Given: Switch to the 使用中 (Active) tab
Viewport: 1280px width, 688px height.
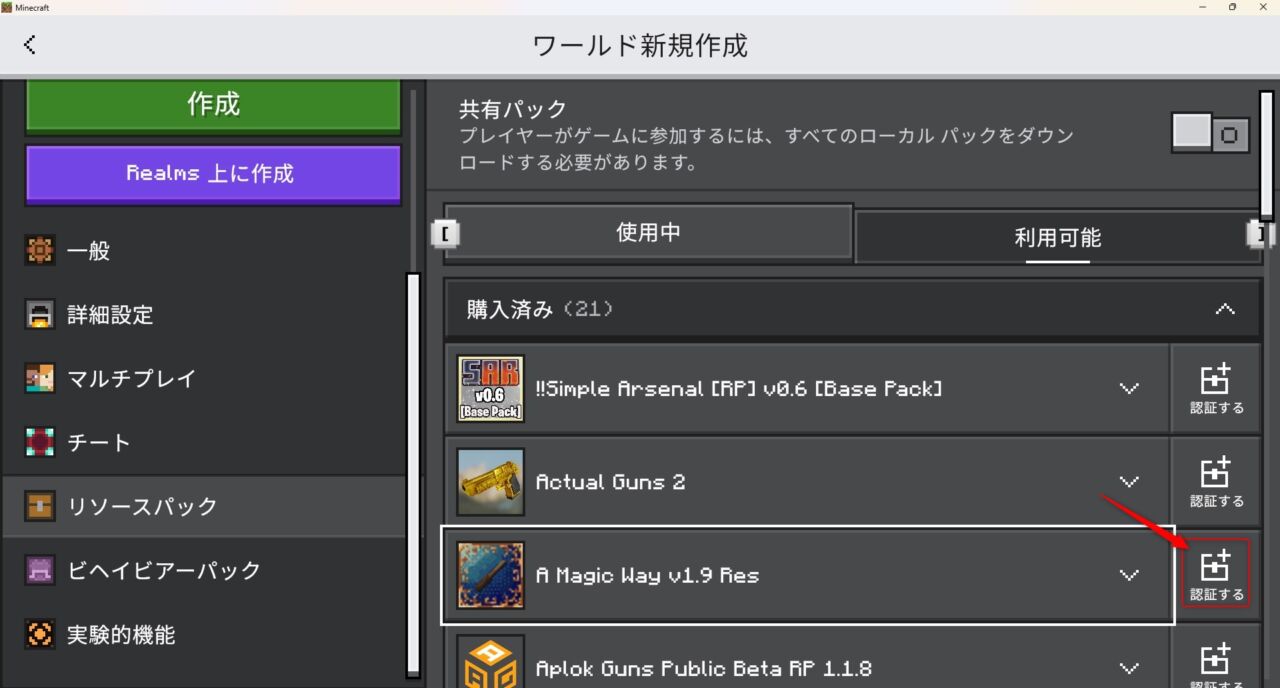Looking at the screenshot, I should coord(648,232).
